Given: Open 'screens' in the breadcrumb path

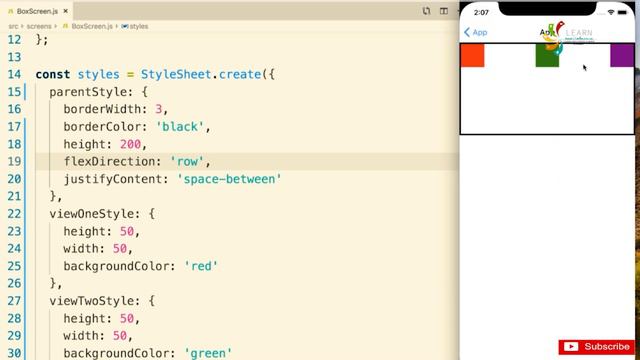Looking at the screenshot, I should pos(39,26).
